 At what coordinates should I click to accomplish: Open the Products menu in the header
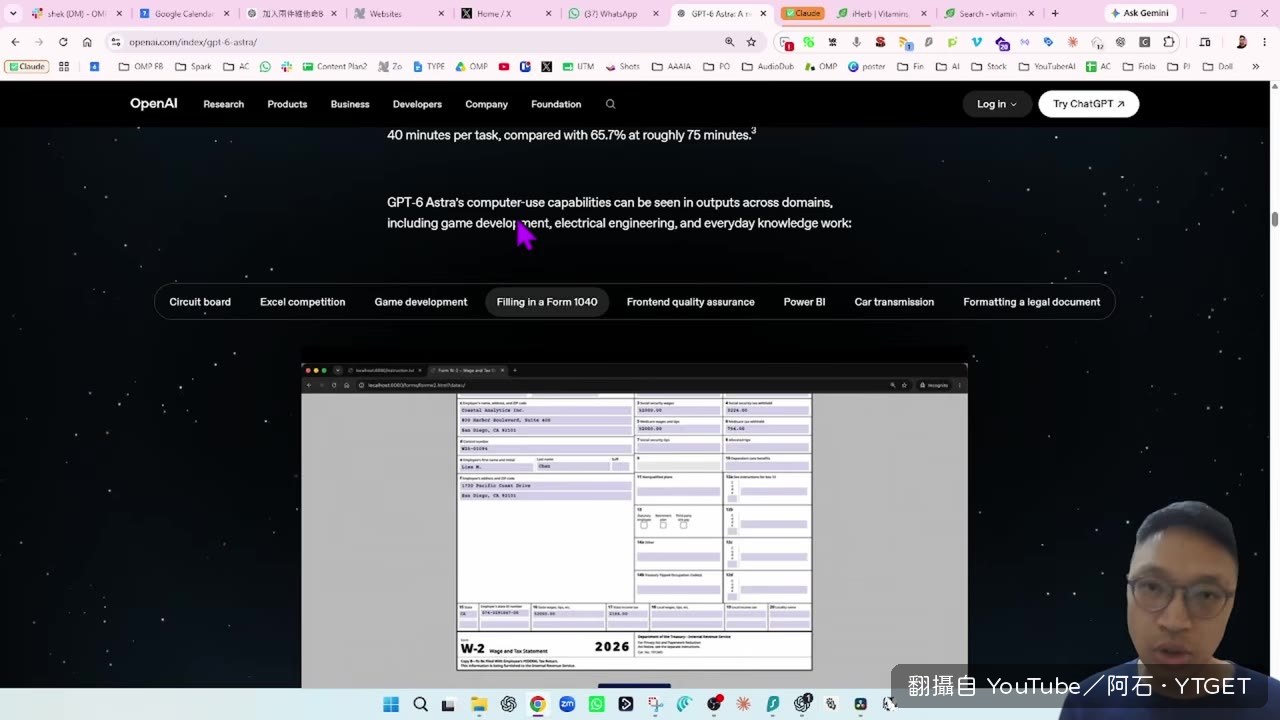pos(287,104)
